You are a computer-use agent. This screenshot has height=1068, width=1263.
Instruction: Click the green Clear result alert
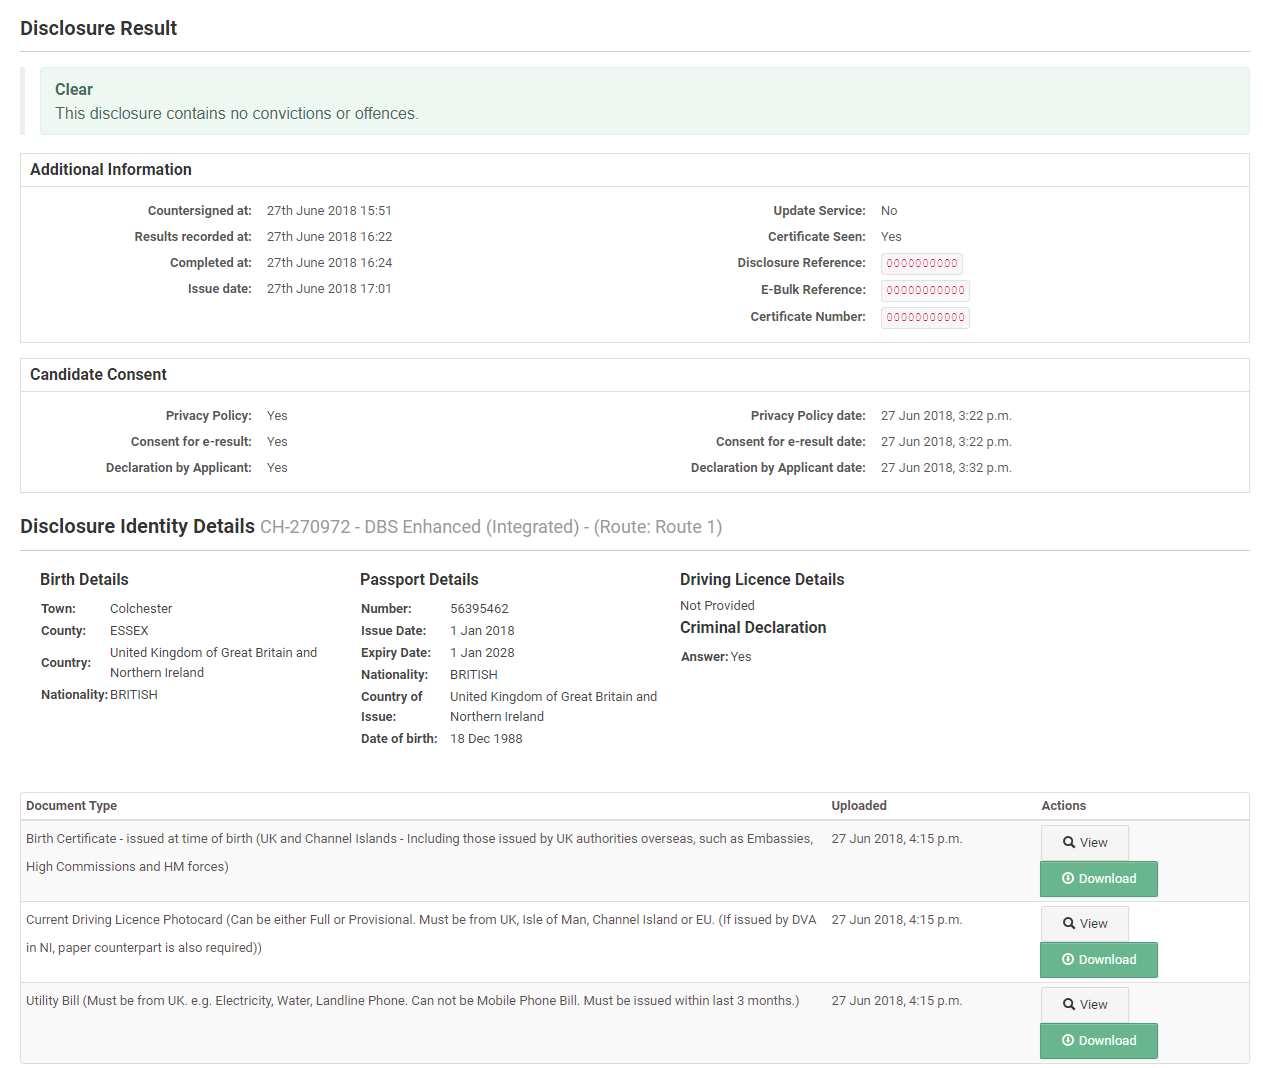click(x=644, y=101)
